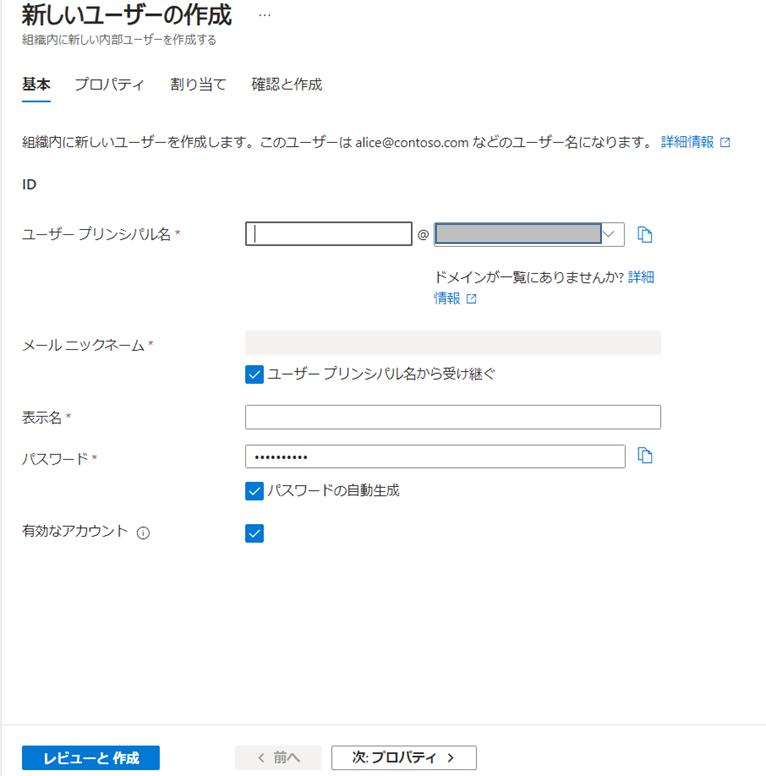Open the 割り当て tab
Image resolution: width=766 pixels, height=776 pixels.
(x=198, y=85)
